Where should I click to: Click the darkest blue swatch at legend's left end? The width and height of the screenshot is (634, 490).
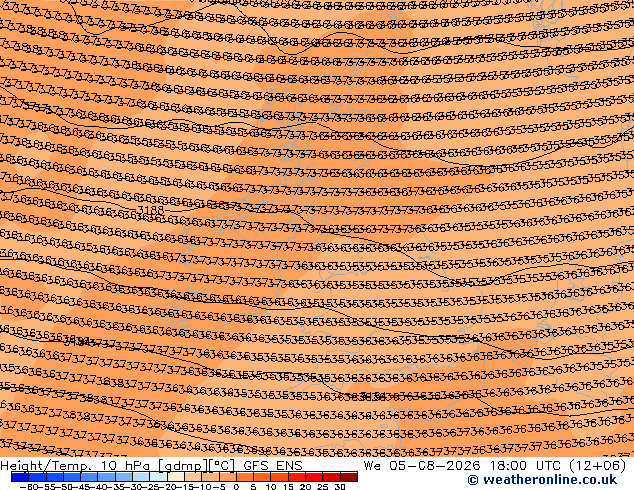pyautogui.click(x=20, y=477)
